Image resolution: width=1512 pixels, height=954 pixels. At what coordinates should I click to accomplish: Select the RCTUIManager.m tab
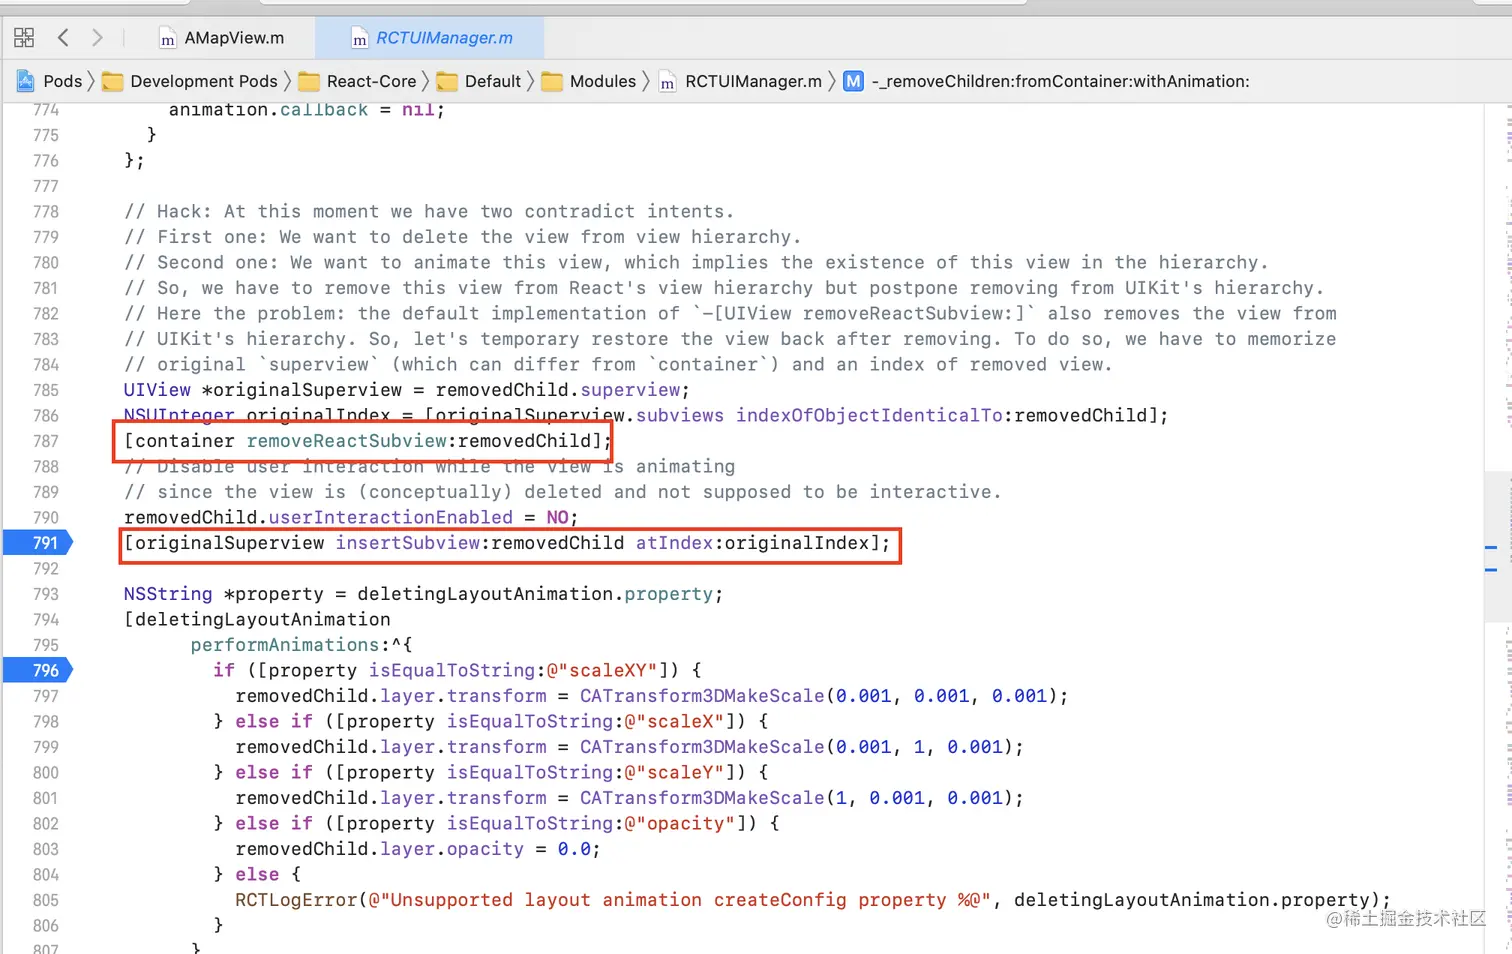tap(430, 38)
